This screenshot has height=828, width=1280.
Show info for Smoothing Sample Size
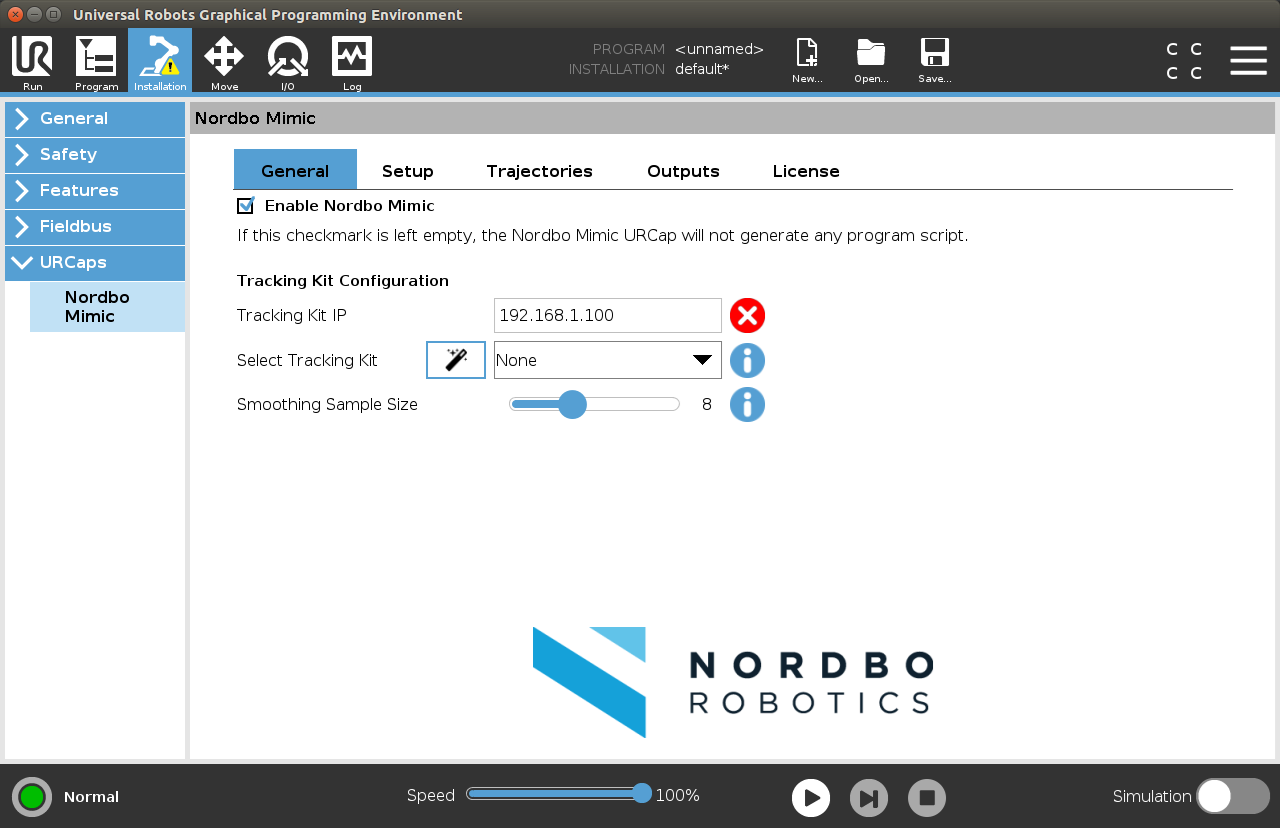point(747,404)
